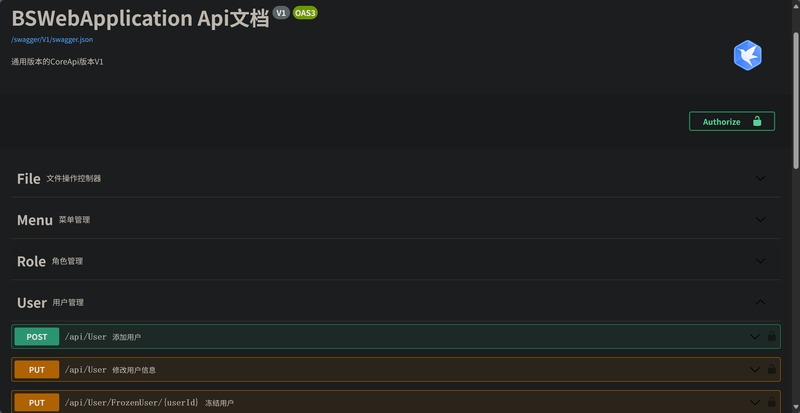Click lock icon on POST 添加用户 row
Screen dimensions: 800x413
(x=771, y=336)
